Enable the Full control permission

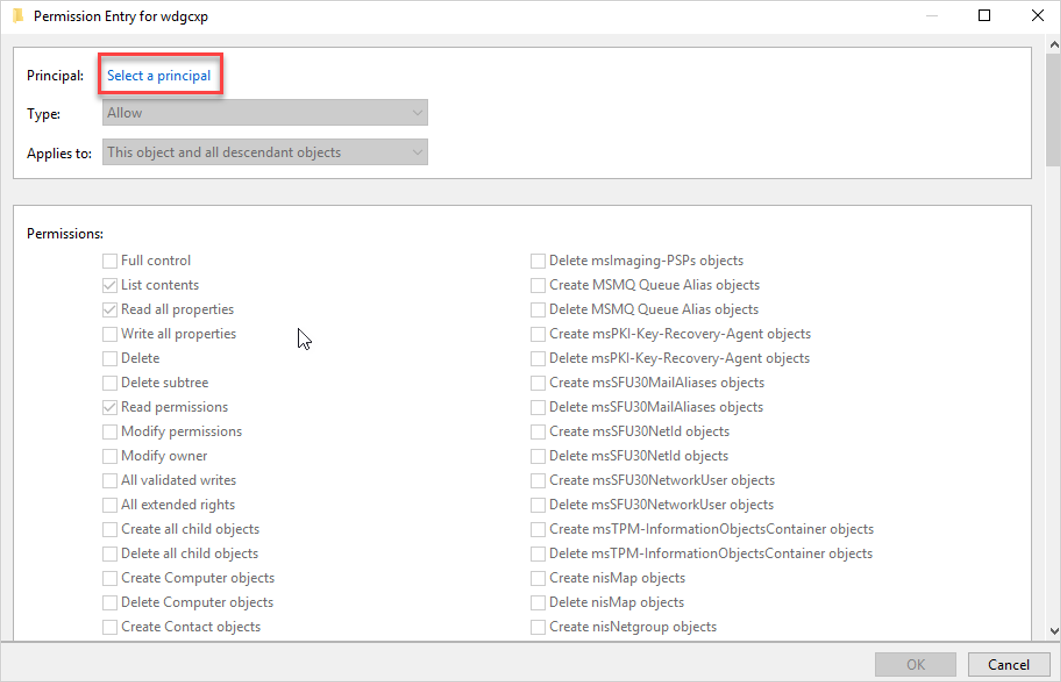click(109, 260)
